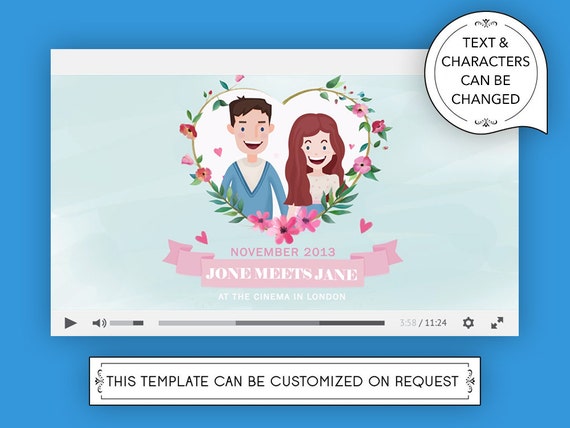The image size is (570, 428).
Task: Select the boy cartoon character's face
Action: coord(252,127)
